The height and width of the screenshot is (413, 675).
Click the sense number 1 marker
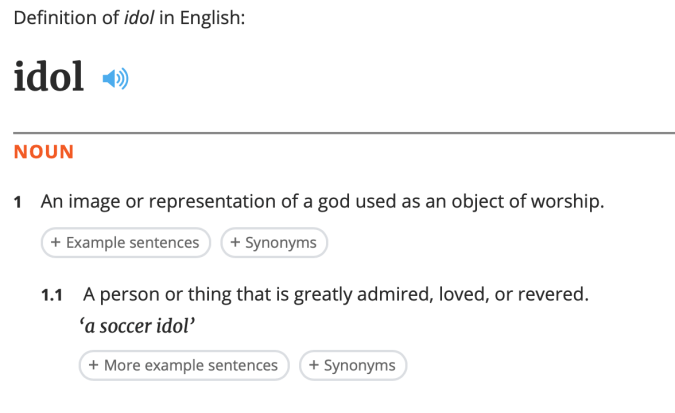(18, 203)
